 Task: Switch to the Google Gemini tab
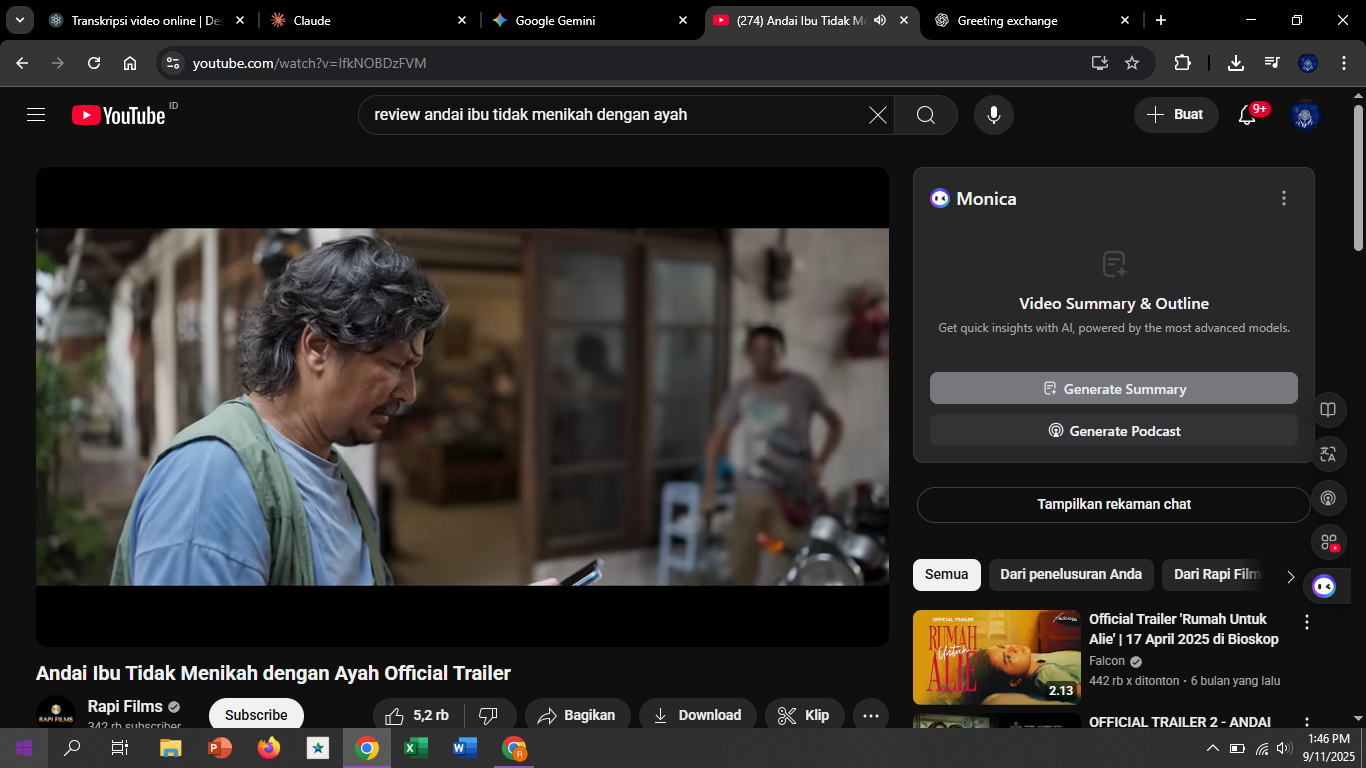pos(590,20)
